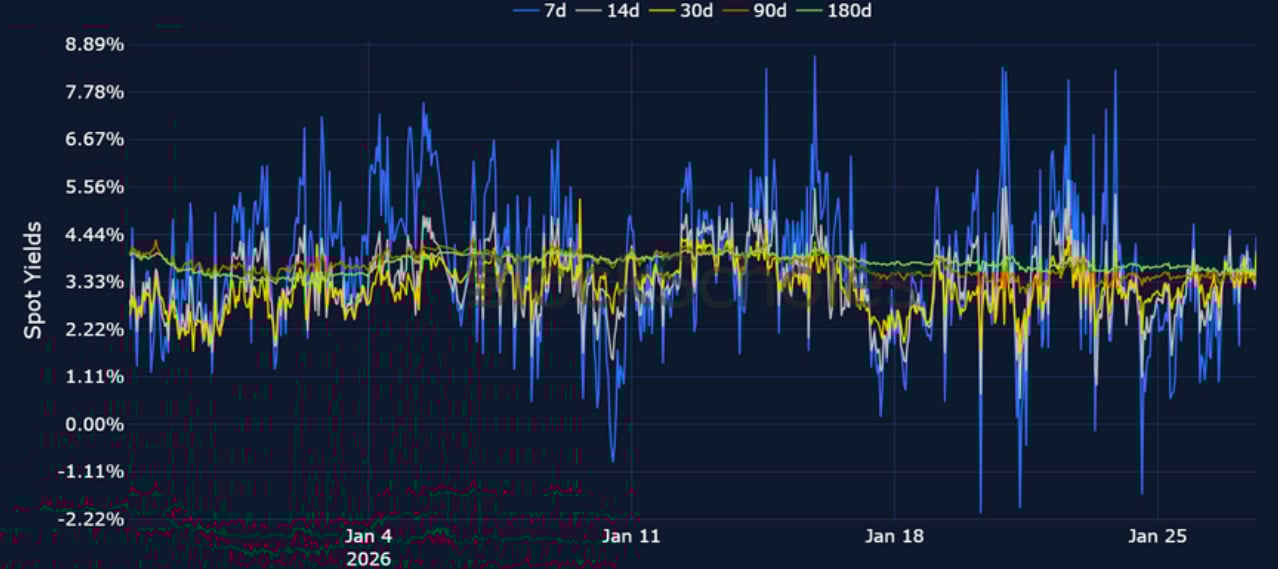Click the 4.44% y-axis tick label

pyautogui.click(x=94, y=234)
